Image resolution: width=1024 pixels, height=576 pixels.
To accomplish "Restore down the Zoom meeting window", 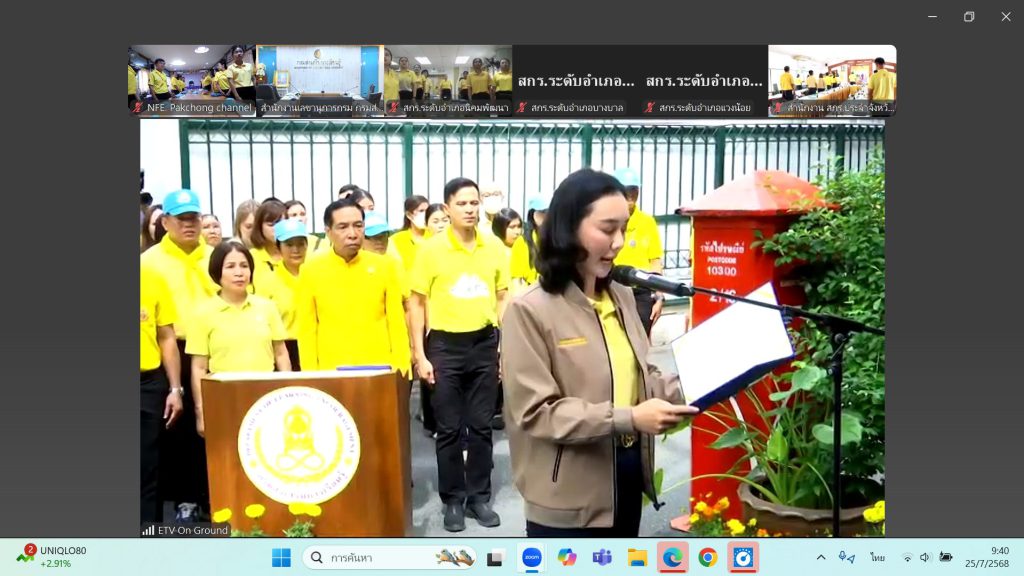I will click(968, 16).
